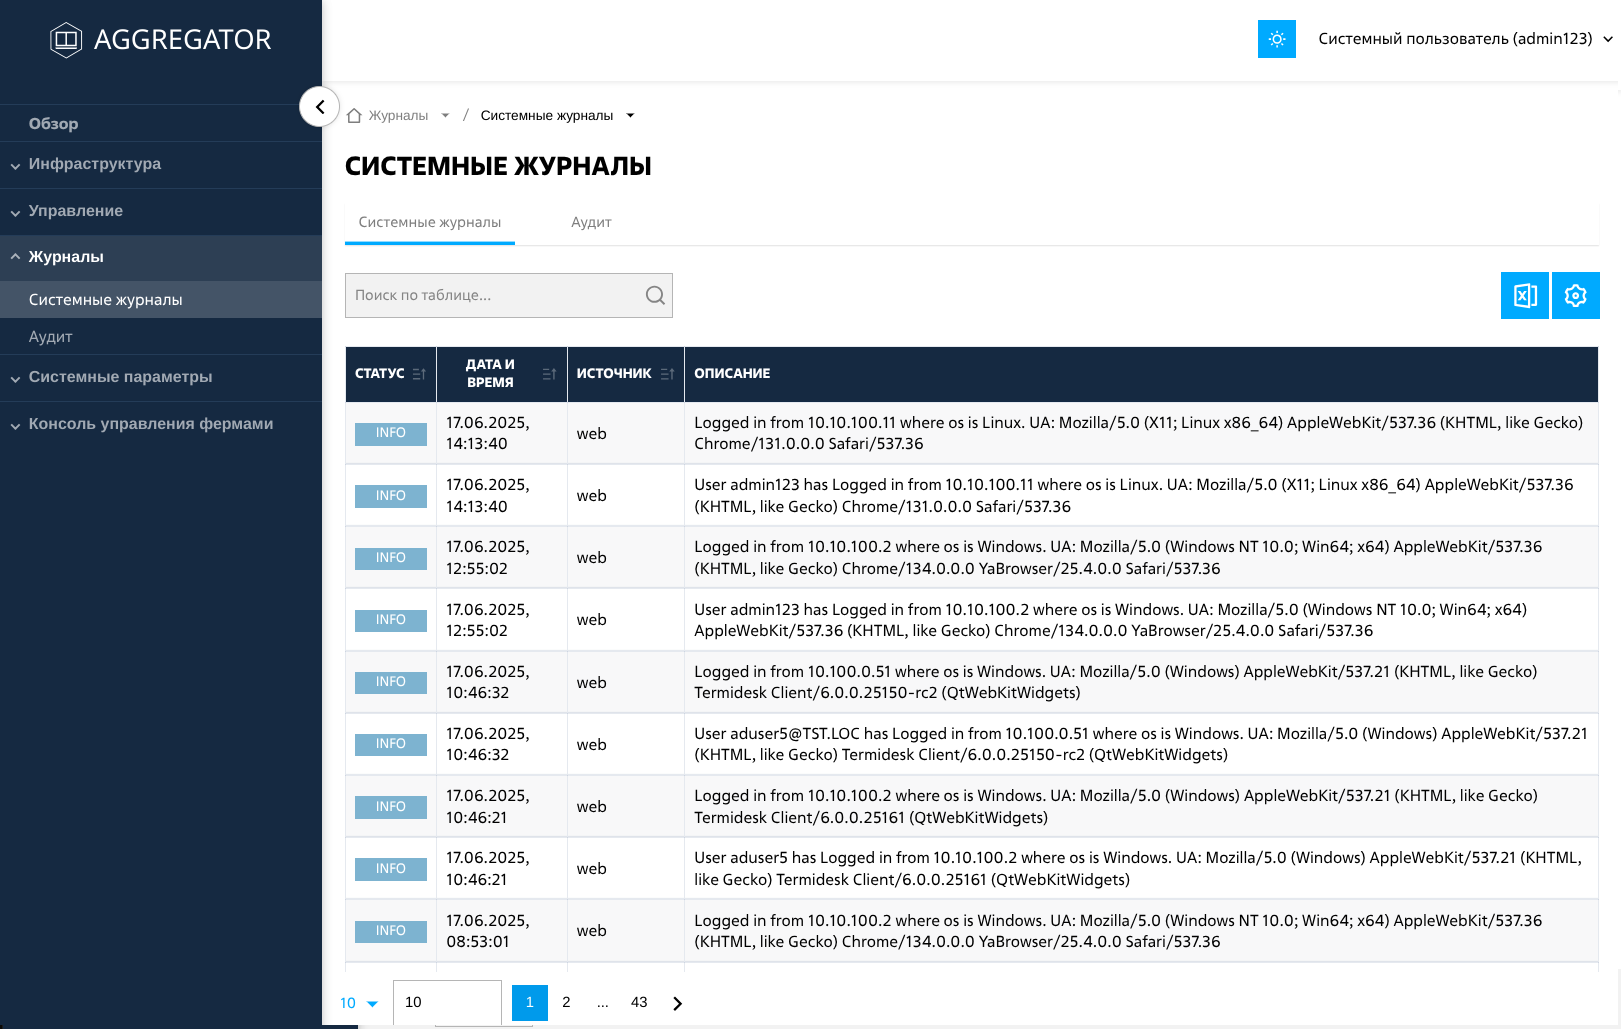Image resolution: width=1621 pixels, height=1029 pixels.
Task: Export the table to Excel
Action: [x=1524, y=296]
